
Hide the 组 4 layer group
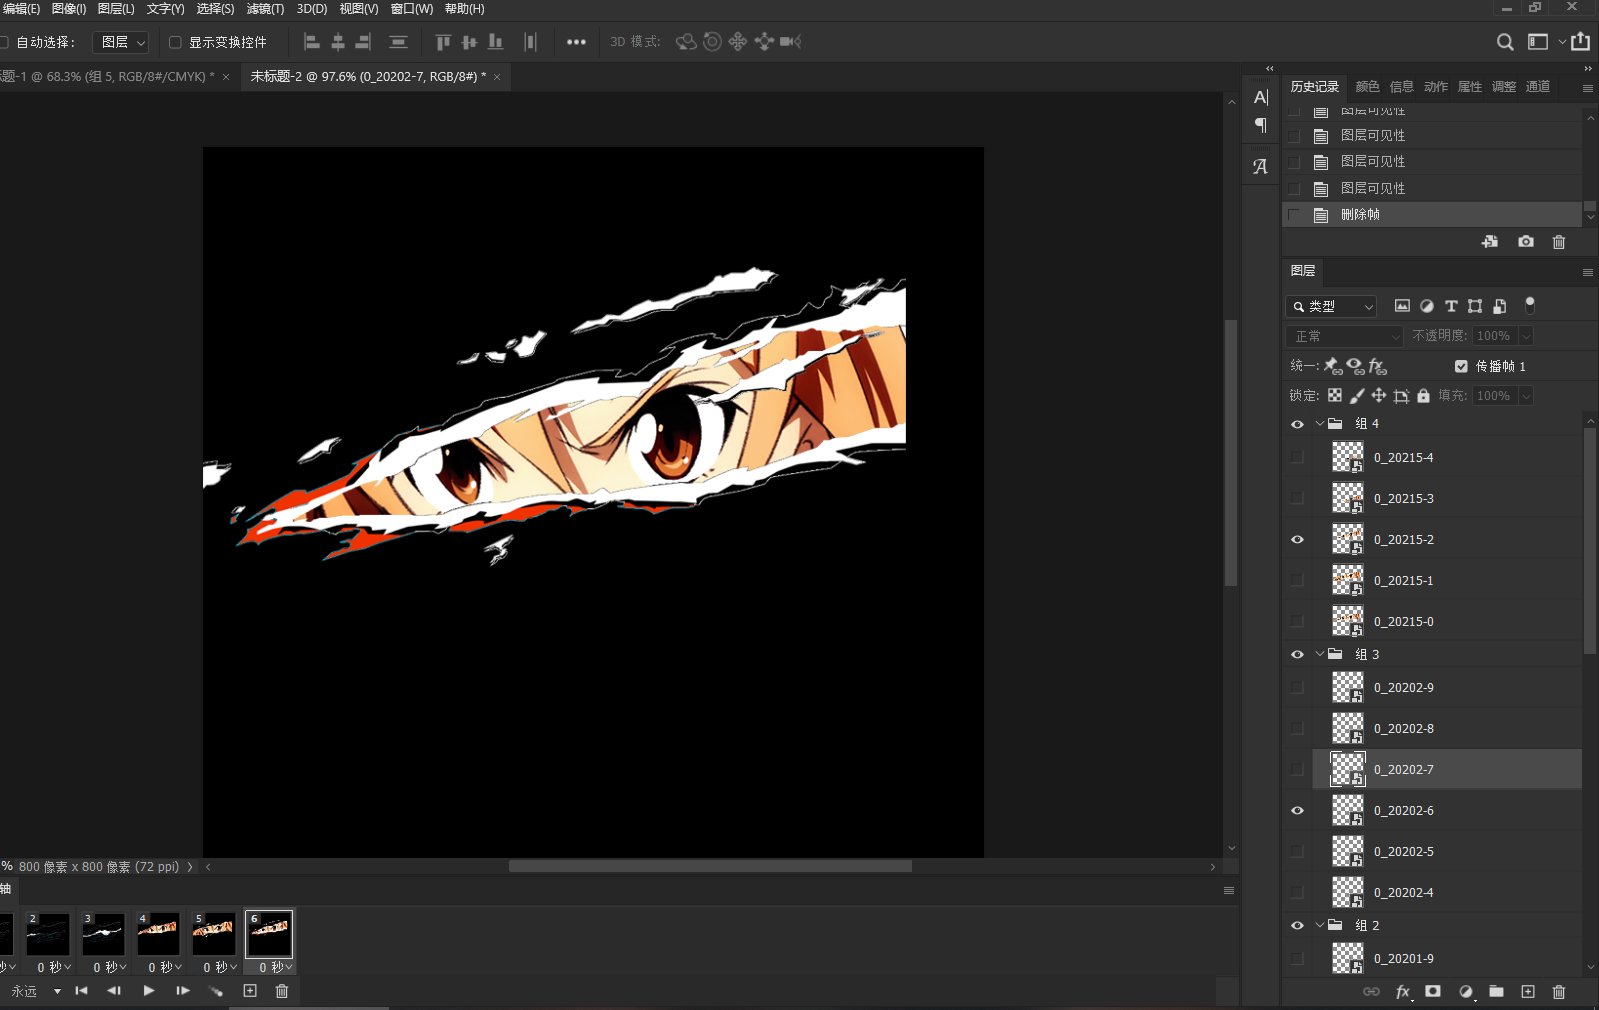click(x=1297, y=424)
